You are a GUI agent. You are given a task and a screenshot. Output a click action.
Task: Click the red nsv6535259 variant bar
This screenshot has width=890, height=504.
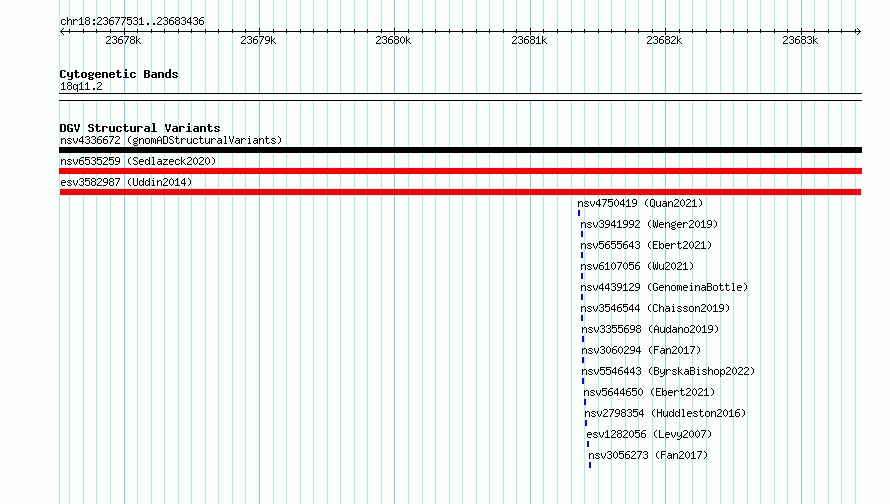coord(460,171)
